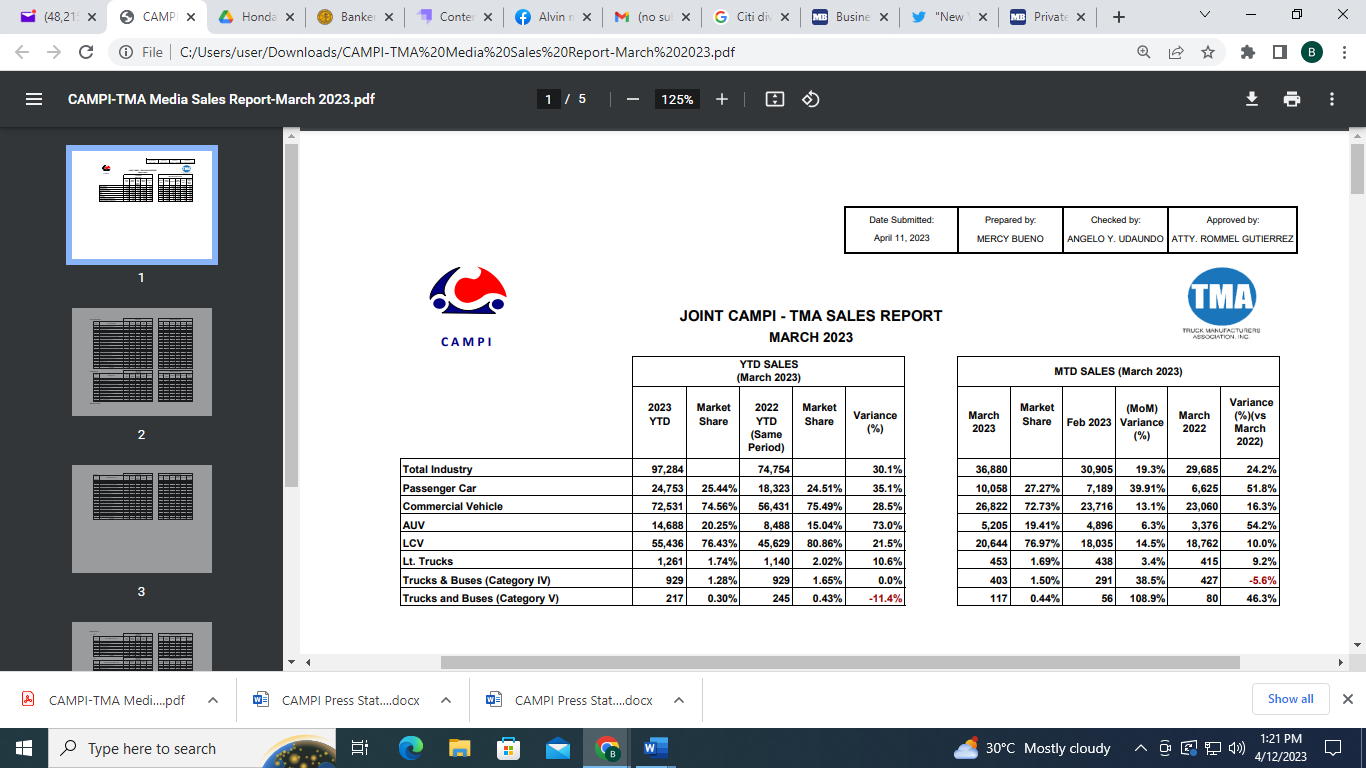
Task: Toggle the PDF sidebar menu icon
Action: [x=34, y=99]
